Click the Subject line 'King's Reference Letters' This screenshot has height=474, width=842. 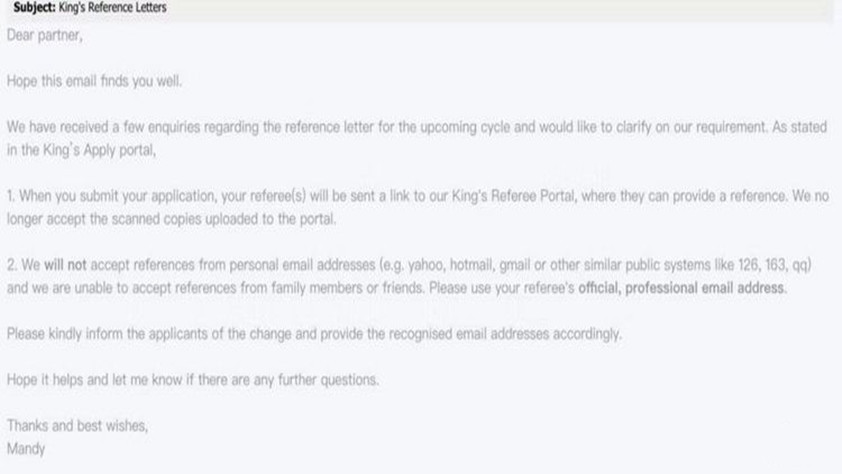[112, 8]
